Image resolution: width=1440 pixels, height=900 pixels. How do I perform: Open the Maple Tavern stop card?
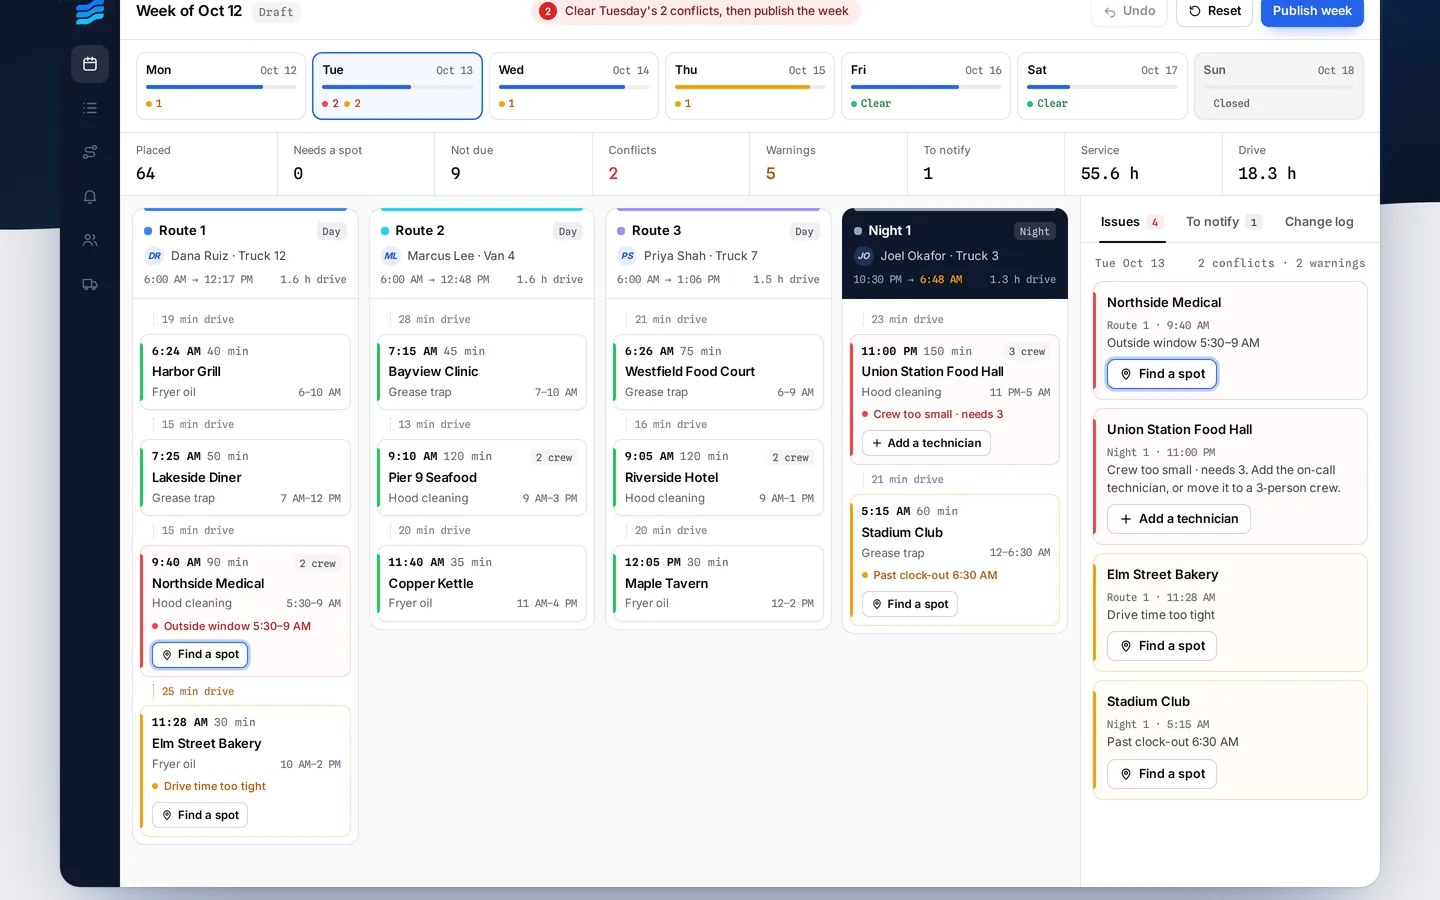click(718, 583)
